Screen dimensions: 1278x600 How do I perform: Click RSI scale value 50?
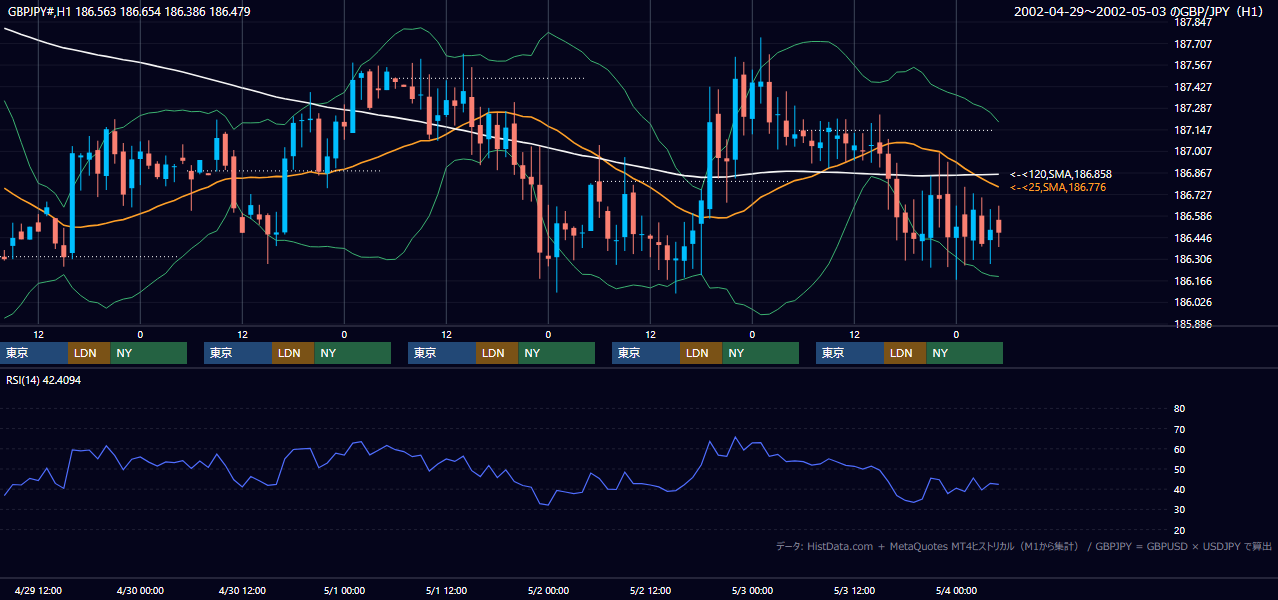click(1179, 470)
